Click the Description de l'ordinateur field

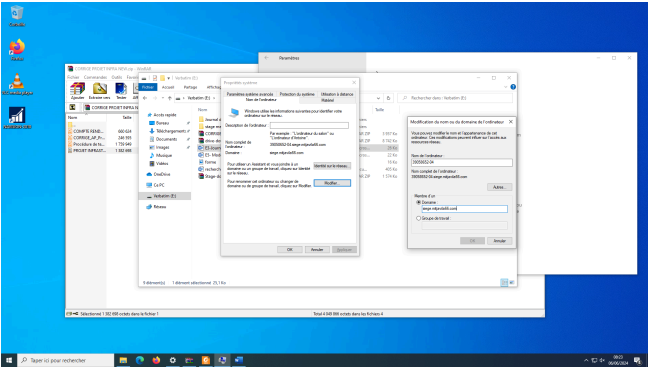pyautogui.click(x=309, y=125)
